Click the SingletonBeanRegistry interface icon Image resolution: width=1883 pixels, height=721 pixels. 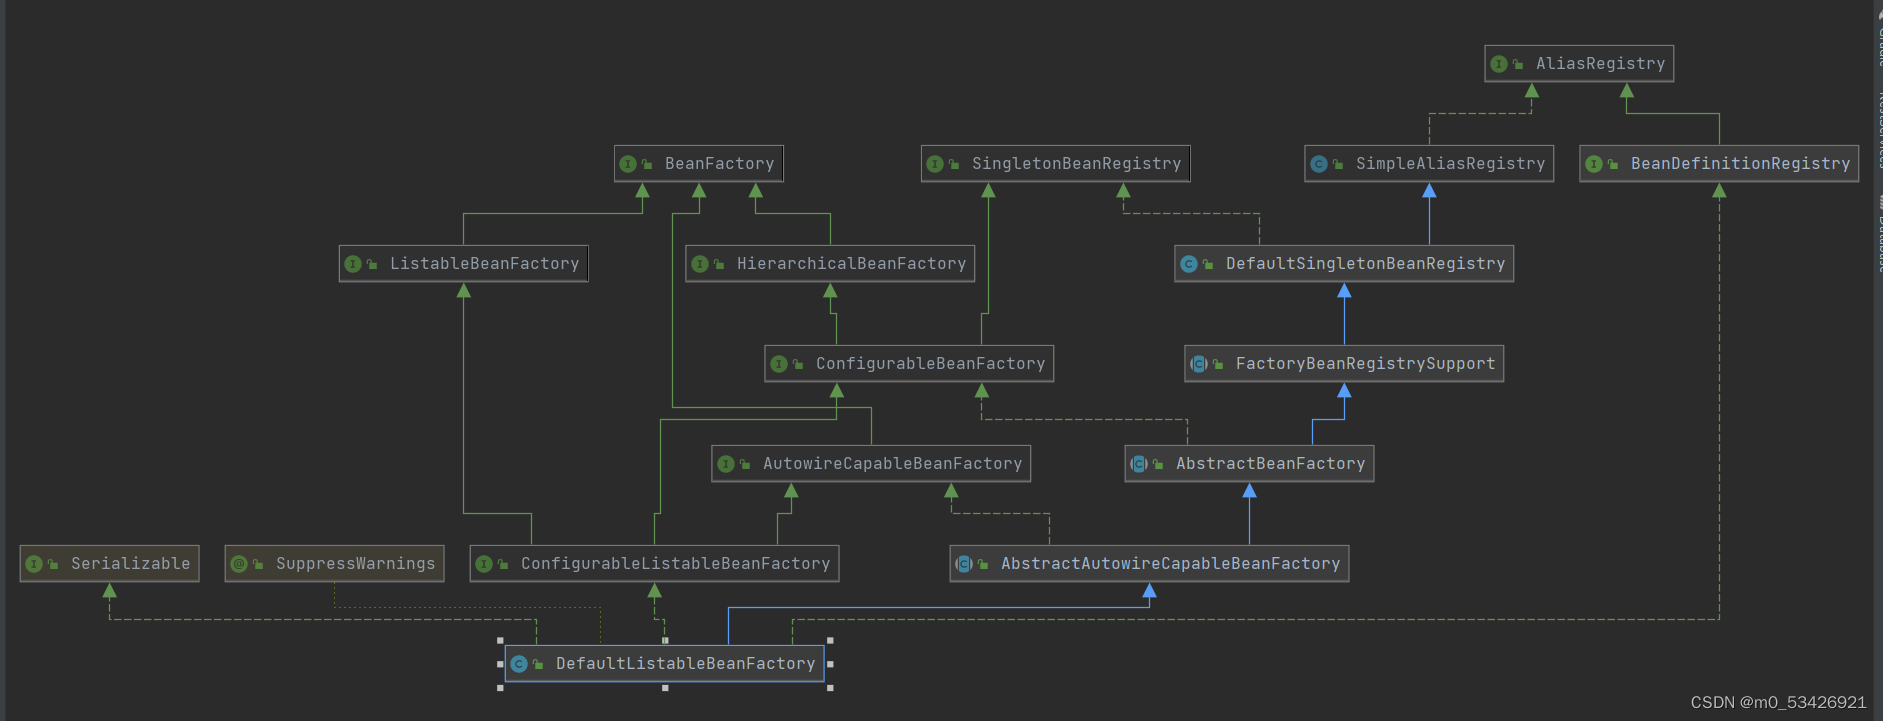(935, 164)
